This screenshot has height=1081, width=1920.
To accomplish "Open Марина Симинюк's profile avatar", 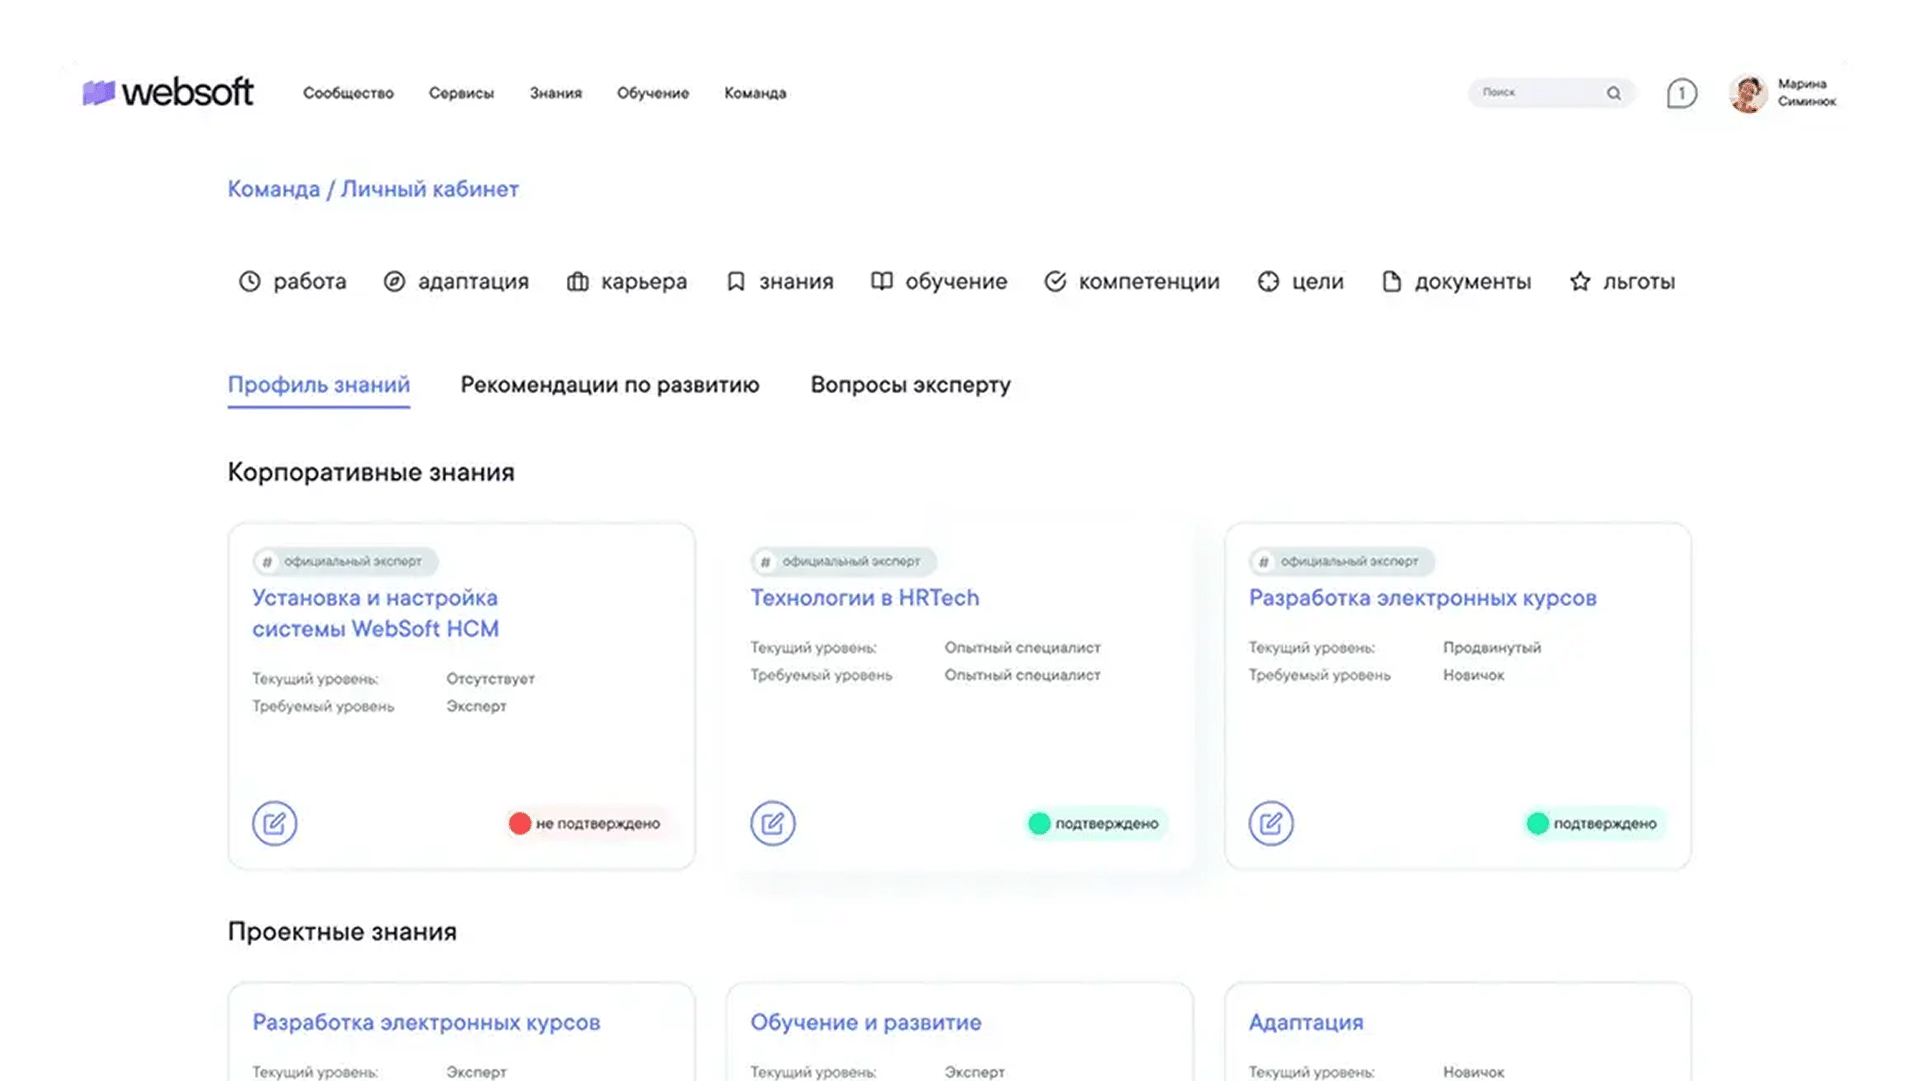I will 1748,93.
